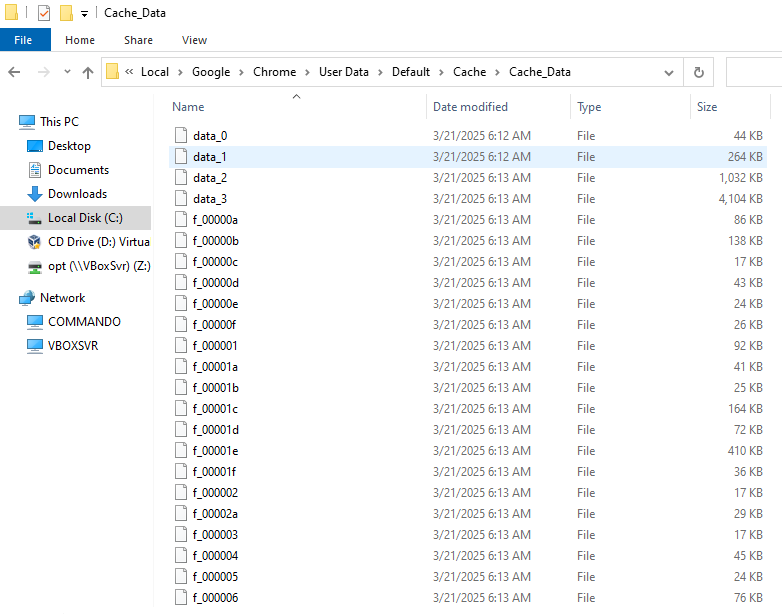Click the Refresh button in address bar
Screen dimensions: 782x614
click(x=698, y=72)
